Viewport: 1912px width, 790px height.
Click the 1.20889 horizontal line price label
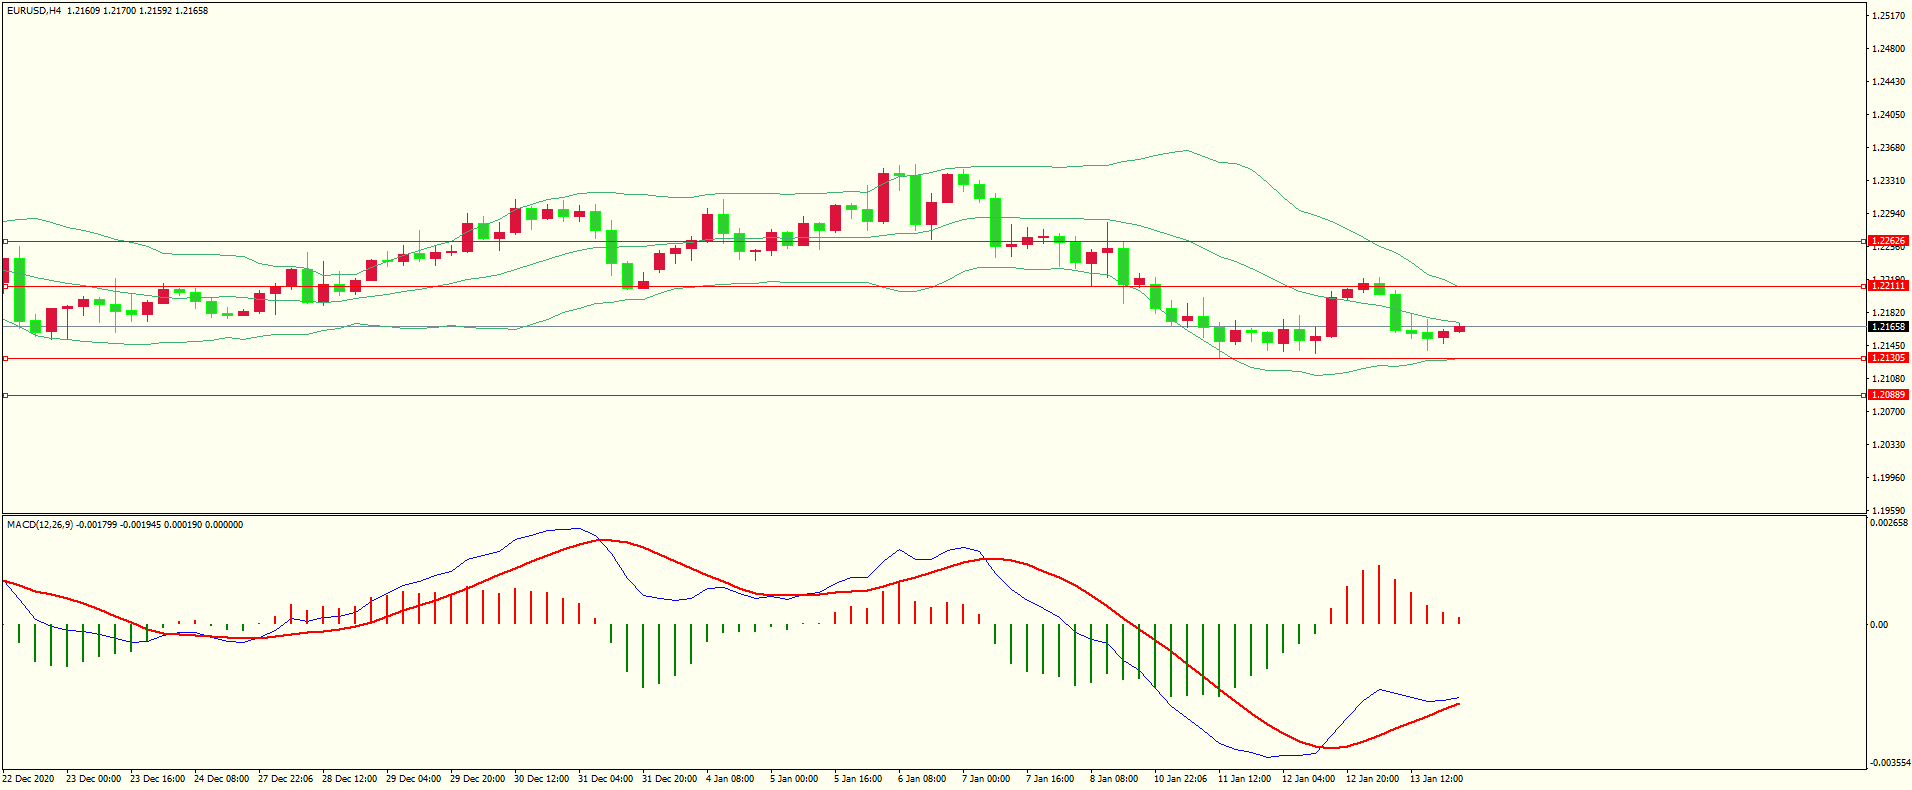click(x=1888, y=395)
